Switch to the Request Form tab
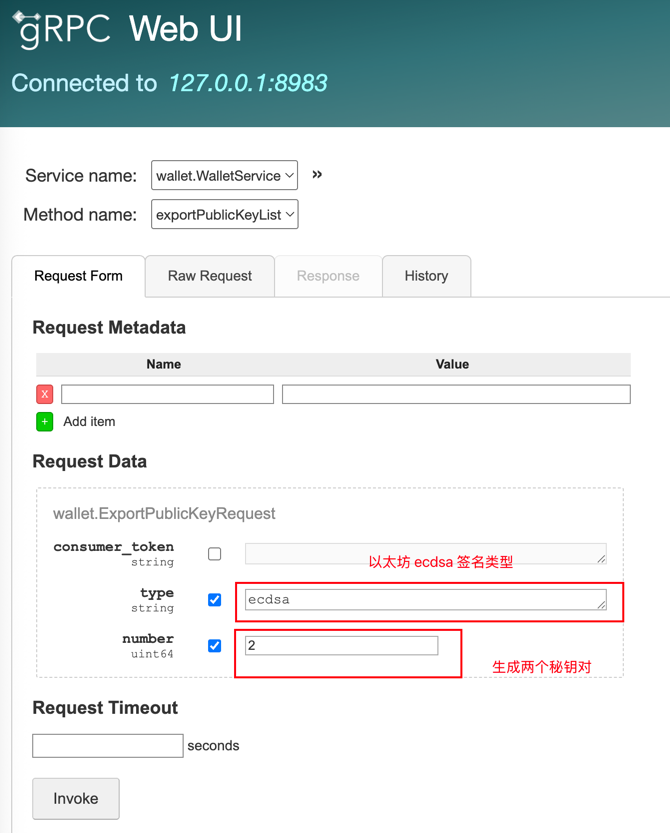The image size is (670, 833). point(79,276)
